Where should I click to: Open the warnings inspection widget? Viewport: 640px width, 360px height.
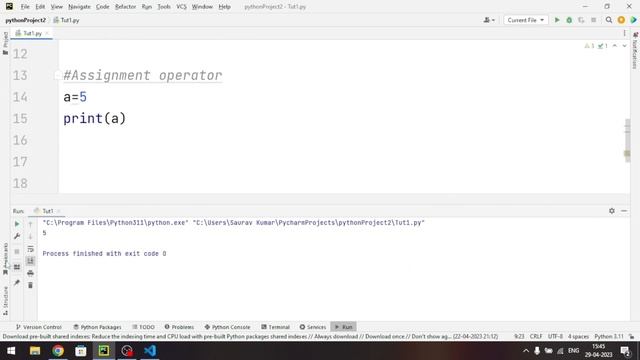pos(596,46)
